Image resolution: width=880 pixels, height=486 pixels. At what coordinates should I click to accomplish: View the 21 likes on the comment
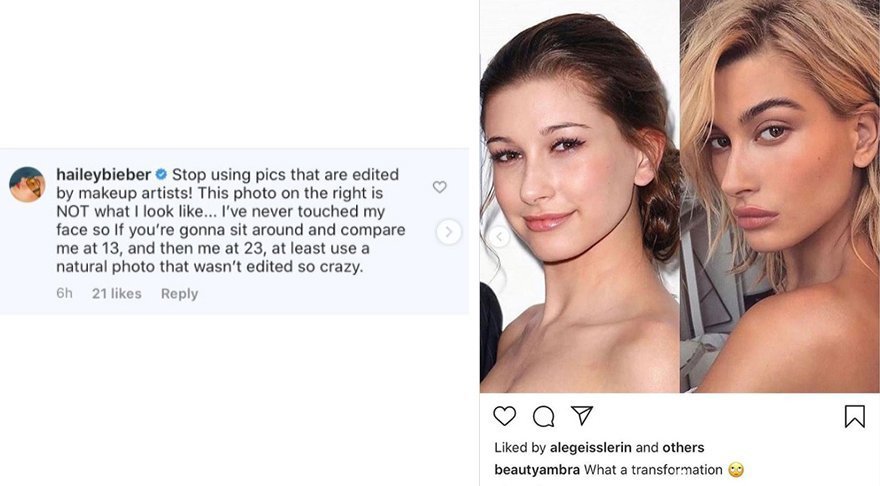(x=116, y=293)
